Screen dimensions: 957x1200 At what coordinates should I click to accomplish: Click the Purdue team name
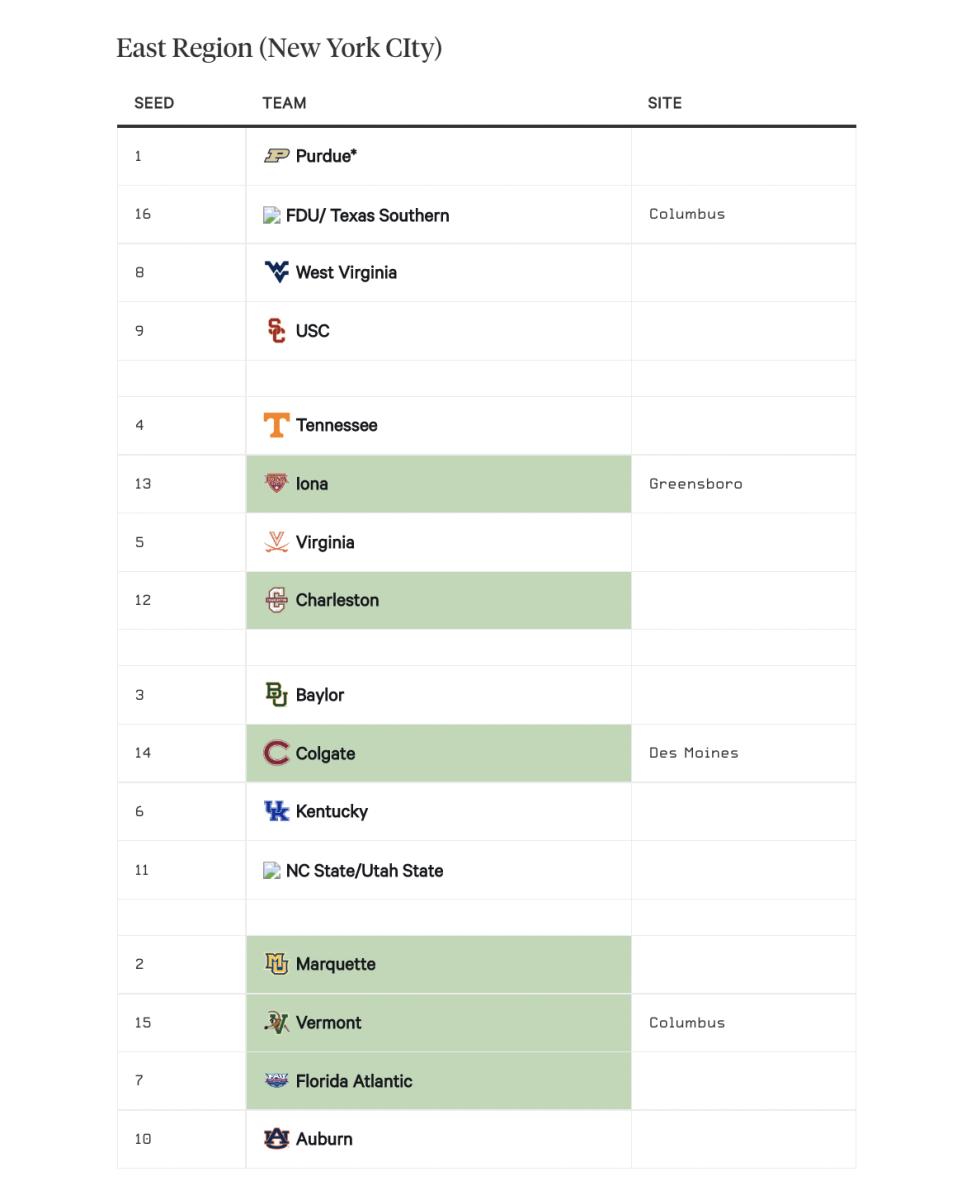pos(326,156)
